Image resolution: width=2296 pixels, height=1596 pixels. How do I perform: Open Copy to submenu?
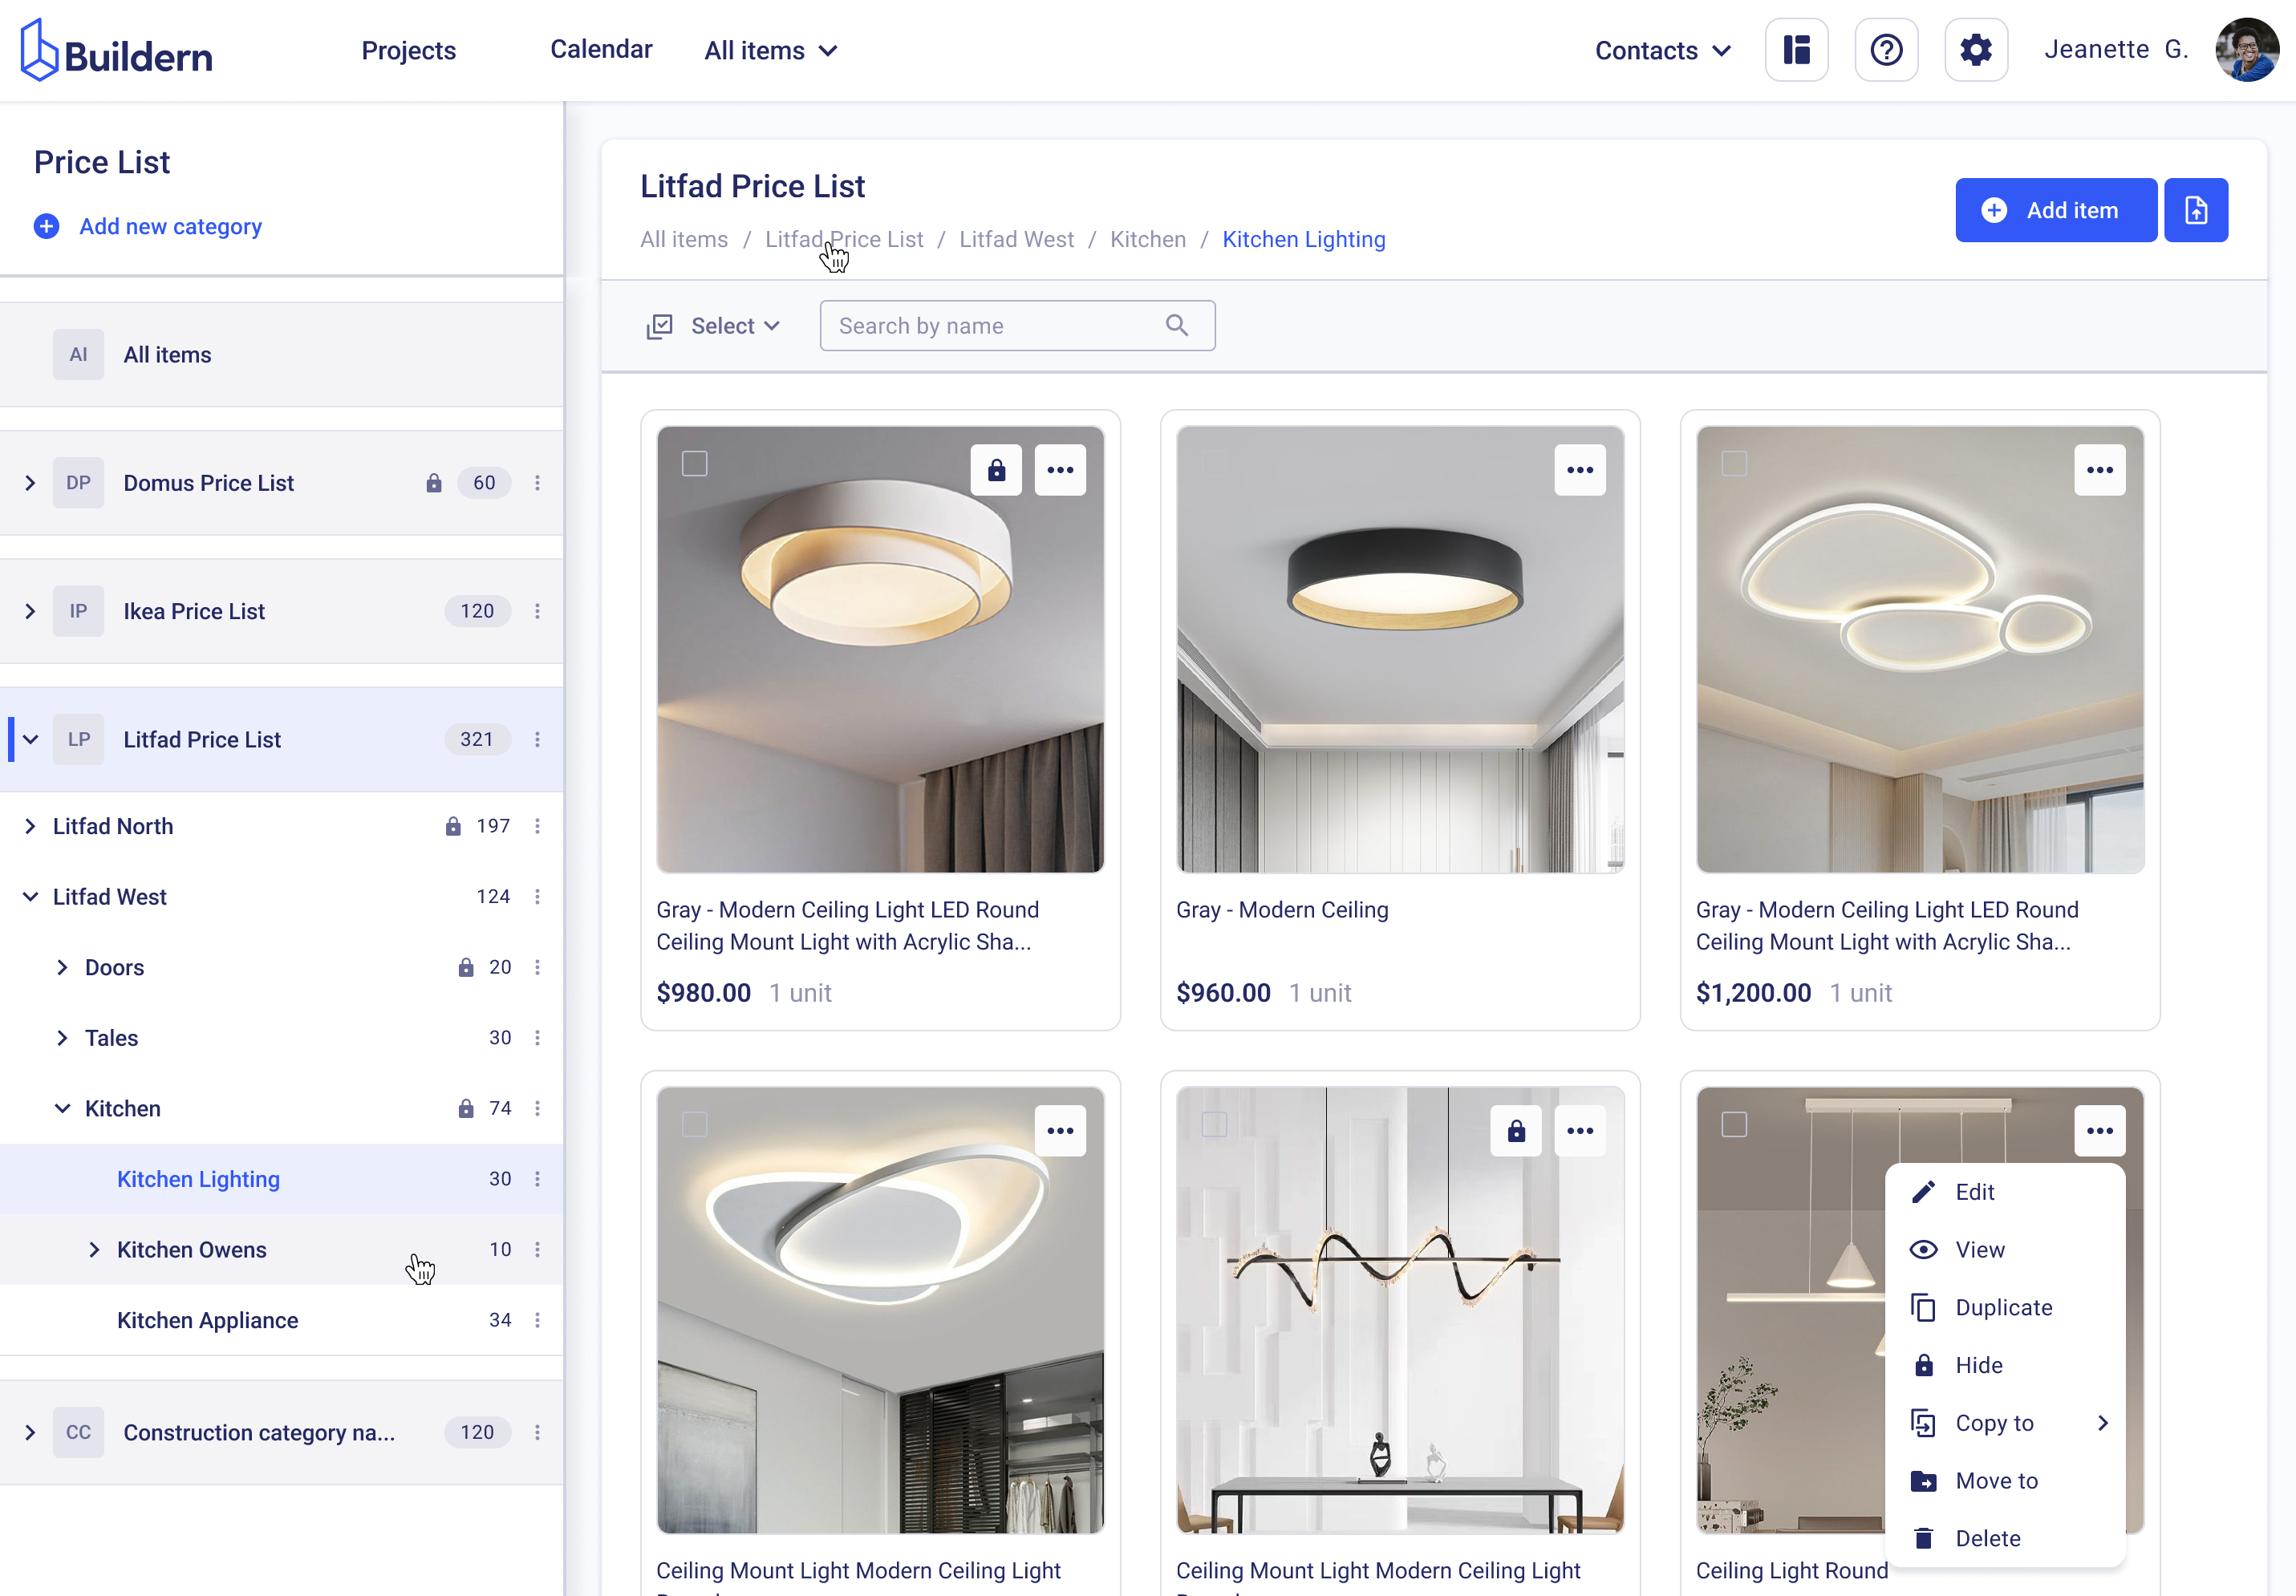click(x=2005, y=1423)
